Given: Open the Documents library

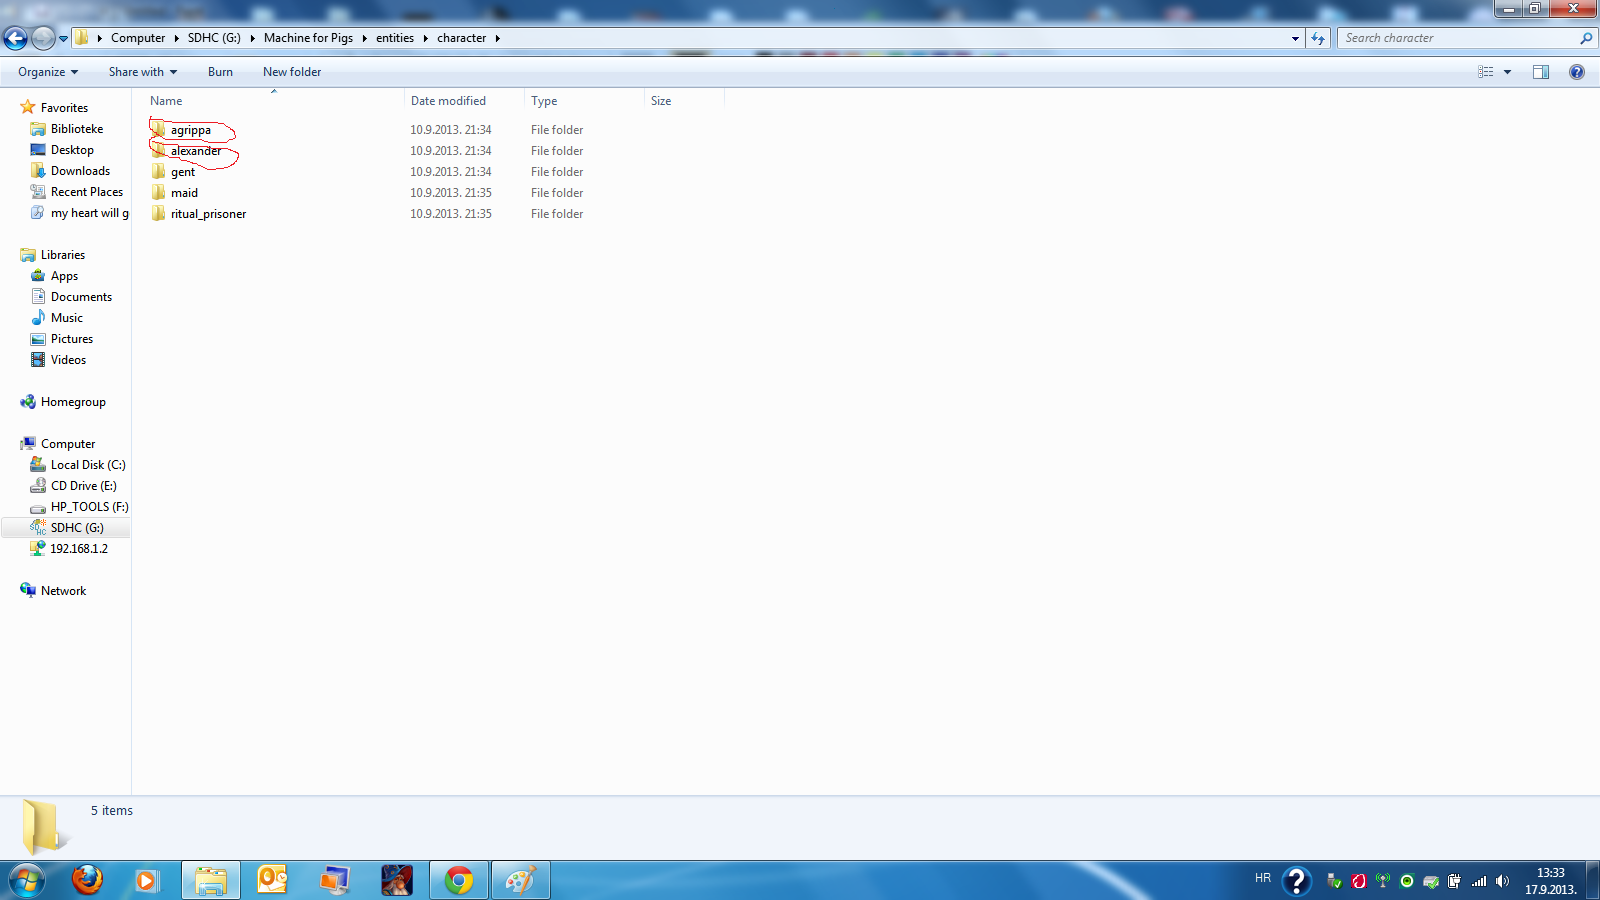Looking at the screenshot, I should 71,297.
